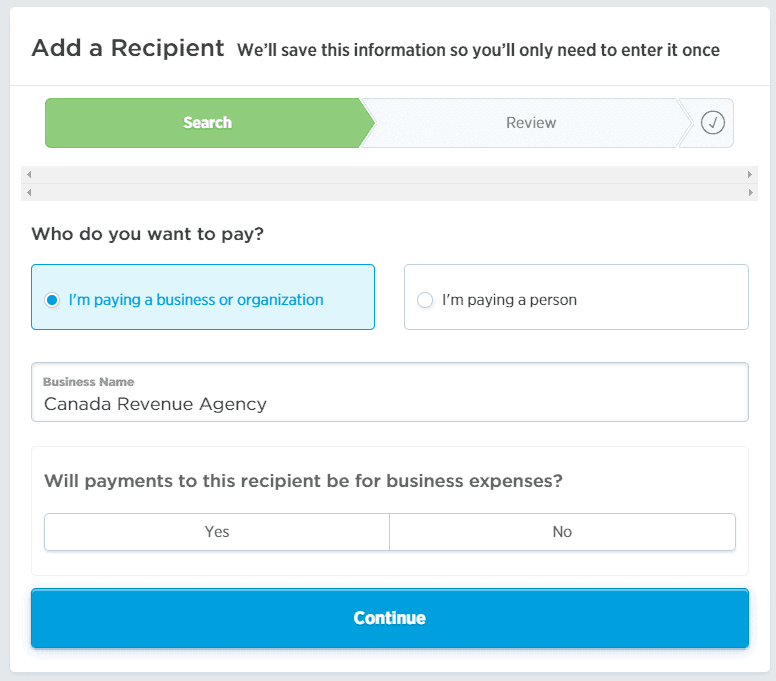This screenshot has width=776, height=681.
Task: Choose Yes for business expenses
Action: (x=217, y=532)
